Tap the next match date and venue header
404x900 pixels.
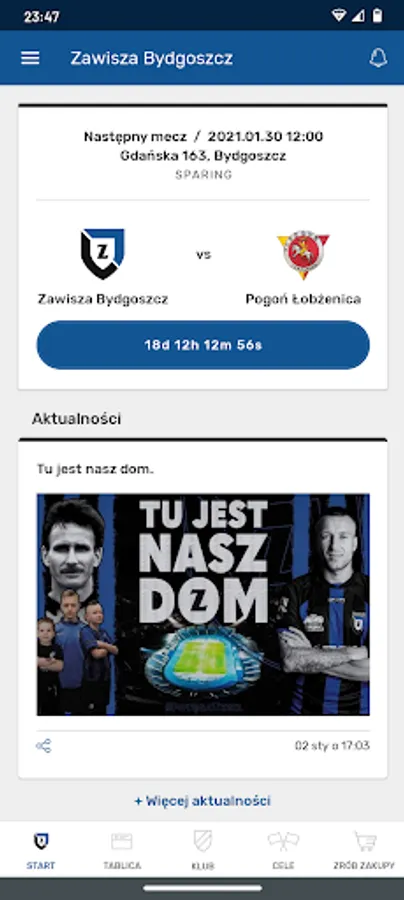click(203, 146)
